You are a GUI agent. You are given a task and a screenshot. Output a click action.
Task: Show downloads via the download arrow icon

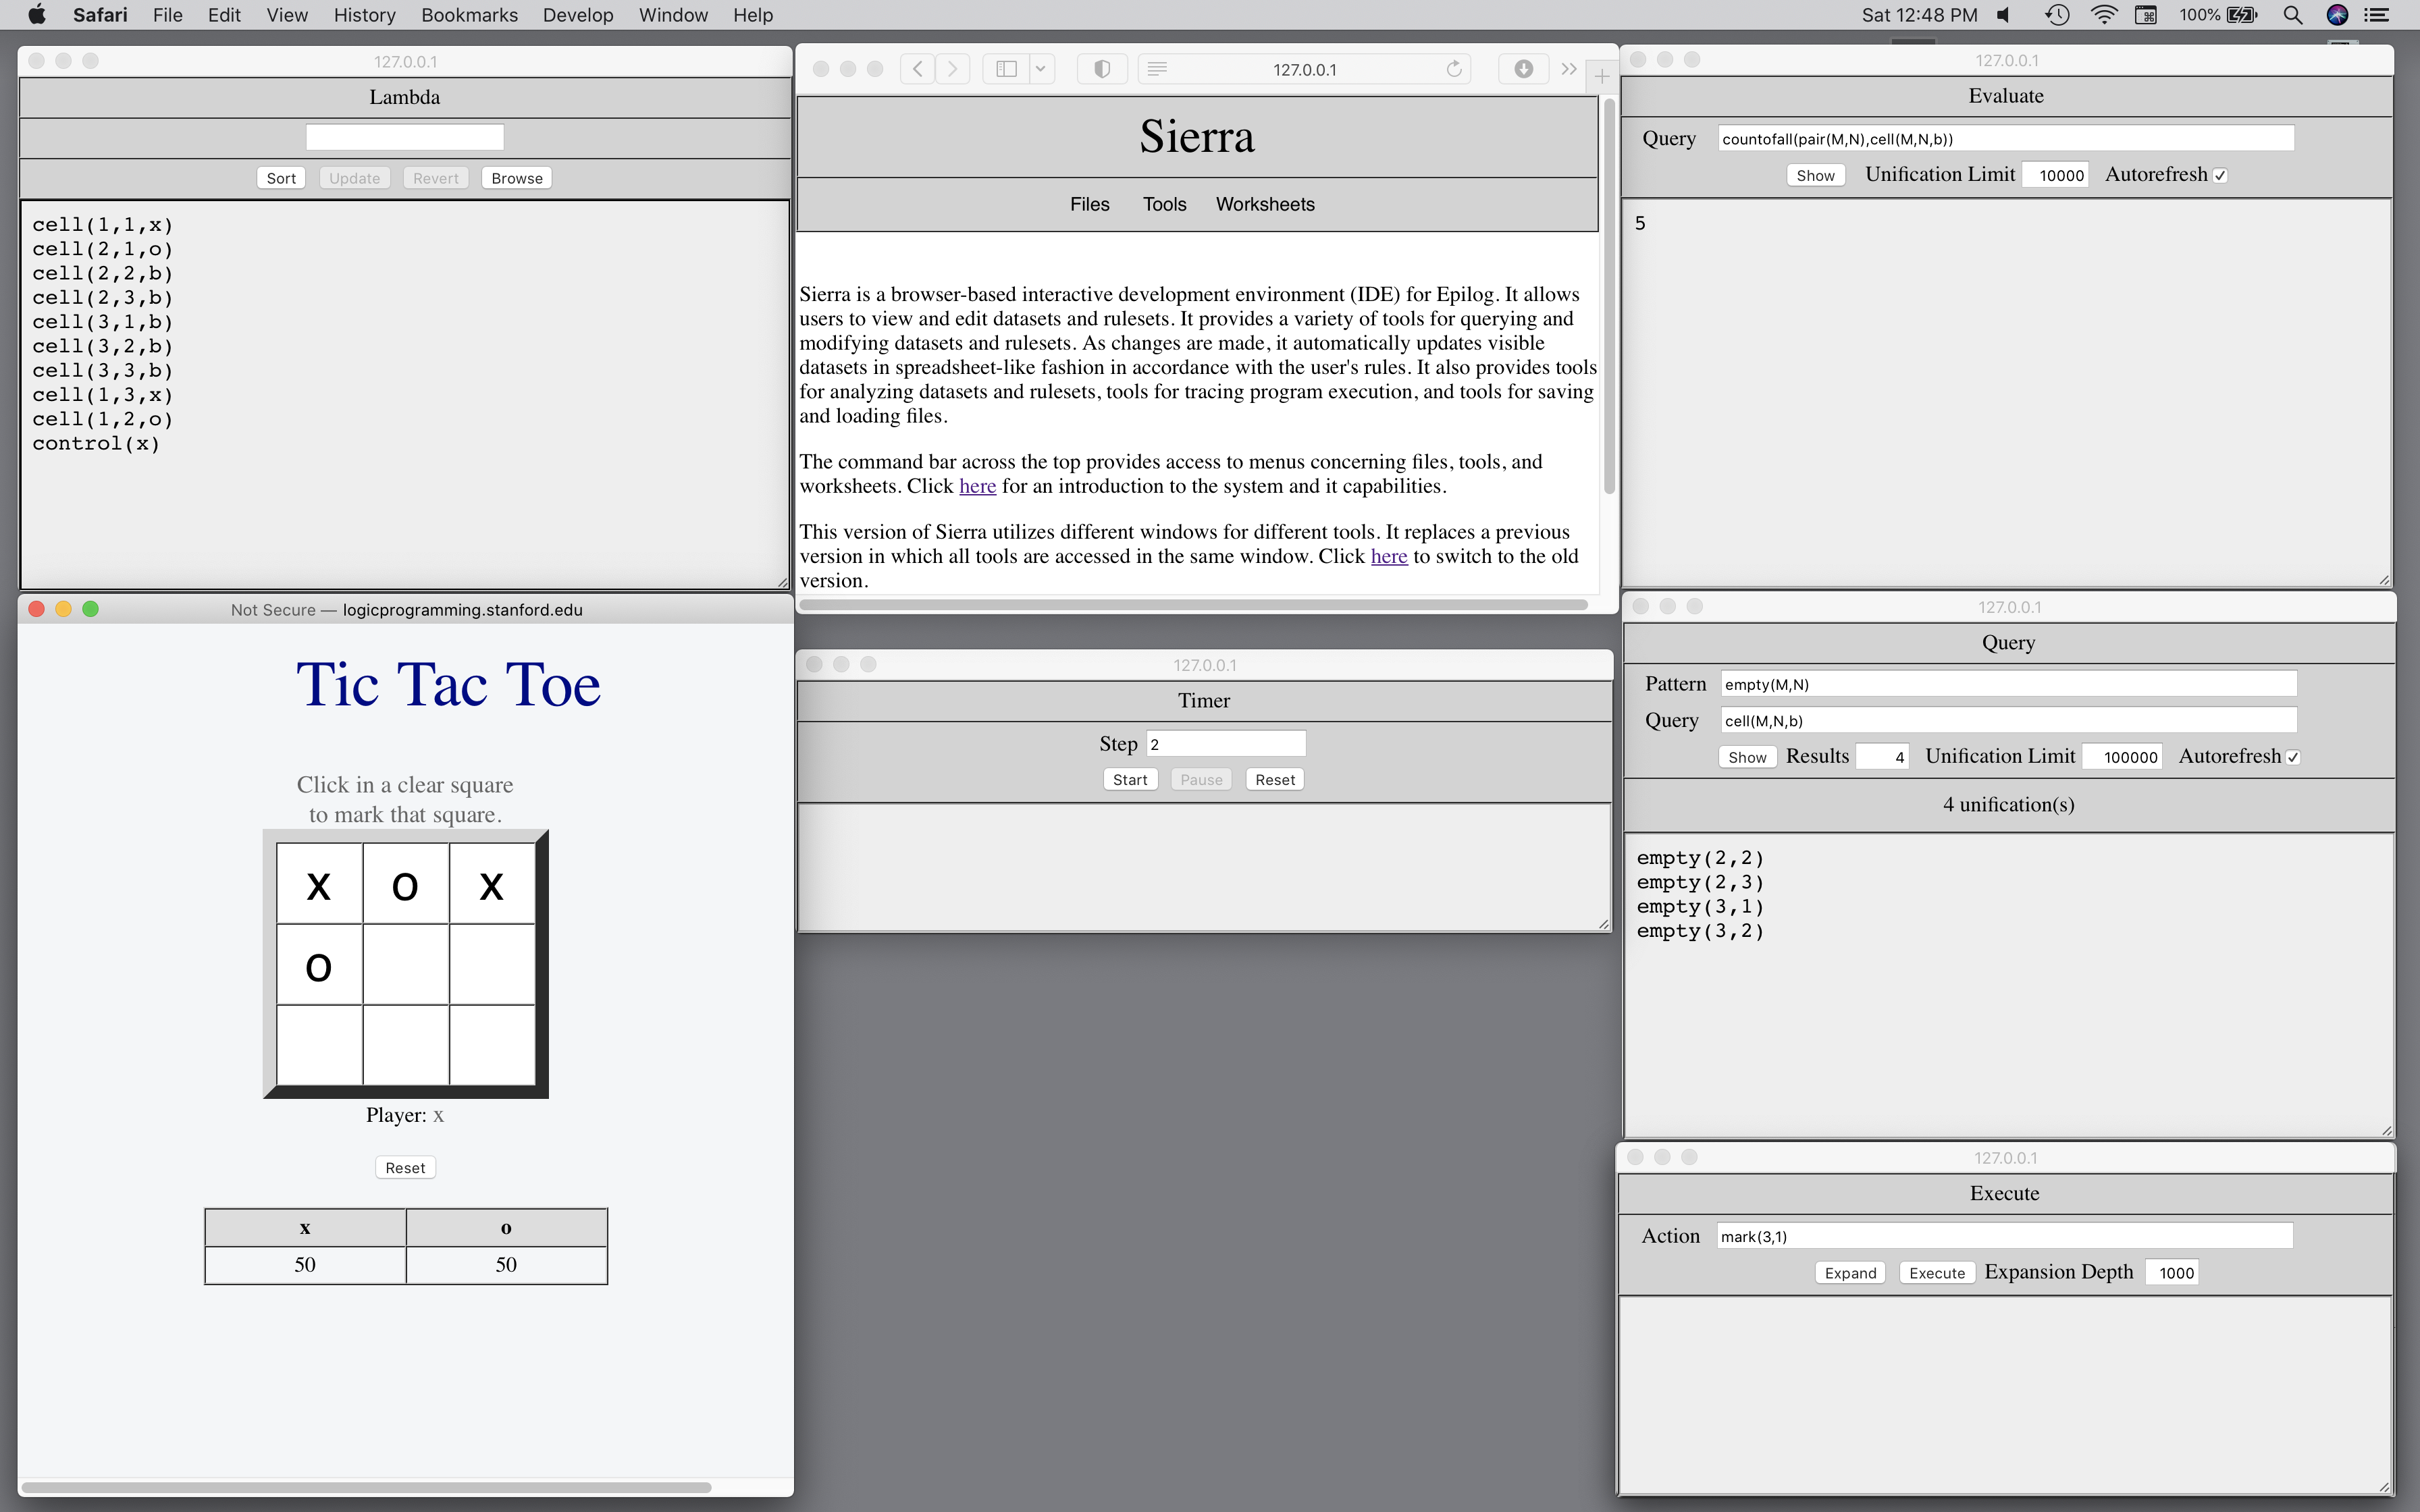[1523, 69]
